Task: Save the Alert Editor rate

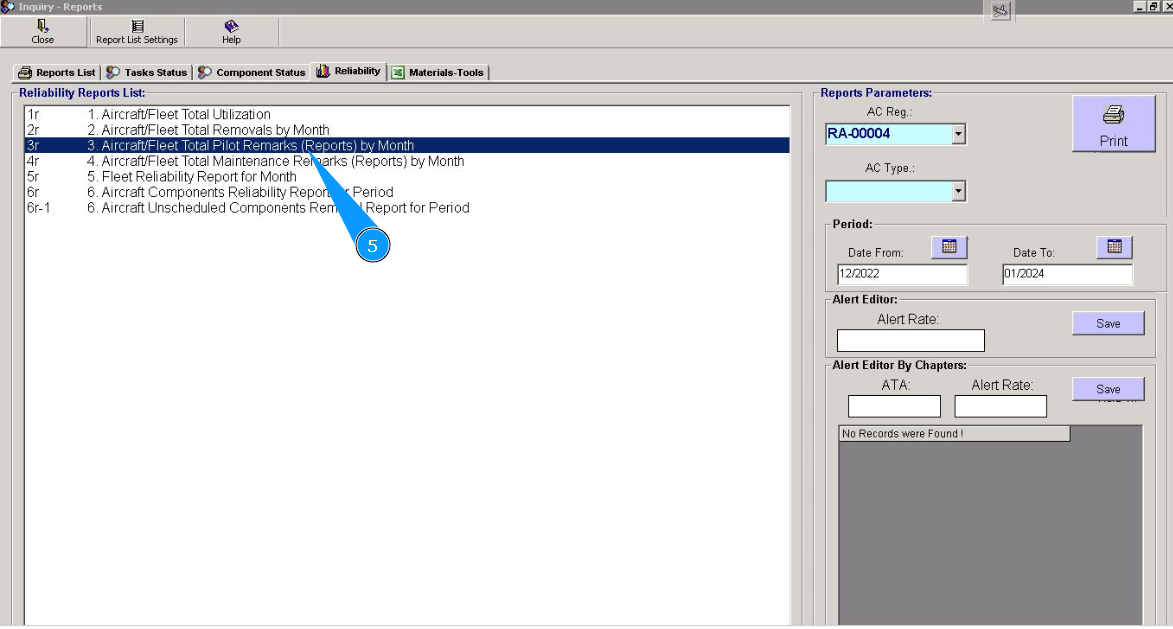Action: [x=1108, y=323]
